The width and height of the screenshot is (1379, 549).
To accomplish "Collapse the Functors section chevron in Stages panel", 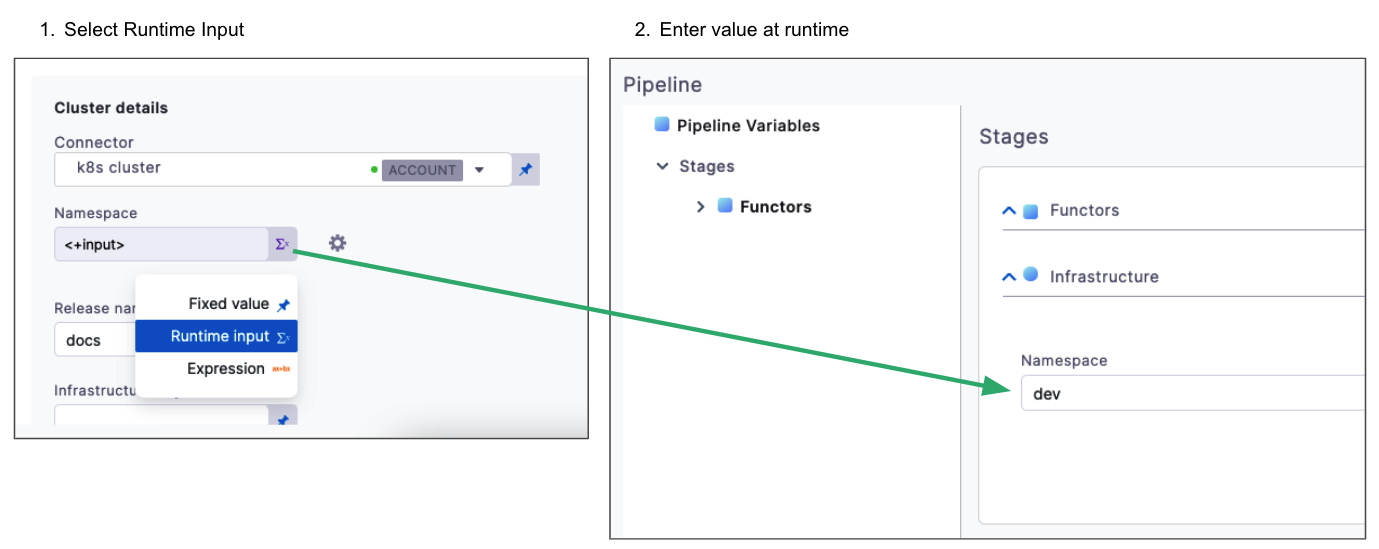I will pyautogui.click(x=1009, y=211).
